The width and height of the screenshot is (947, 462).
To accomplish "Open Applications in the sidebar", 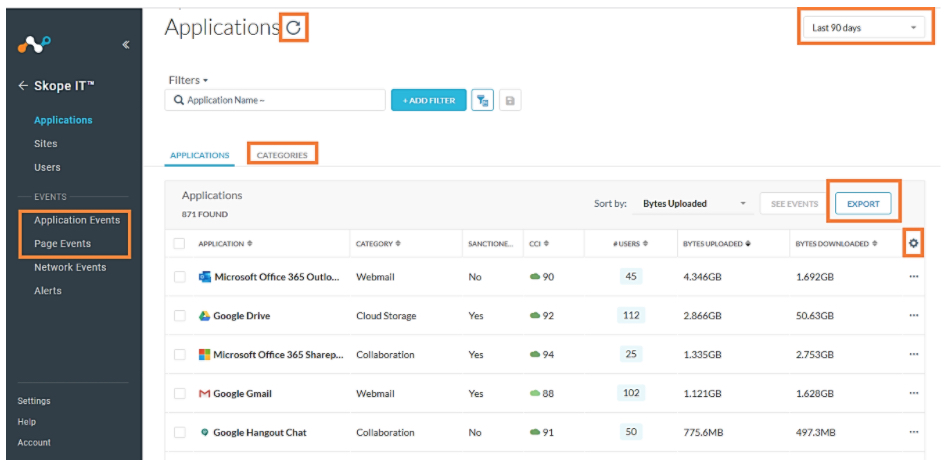I will [x=63, y=120].
